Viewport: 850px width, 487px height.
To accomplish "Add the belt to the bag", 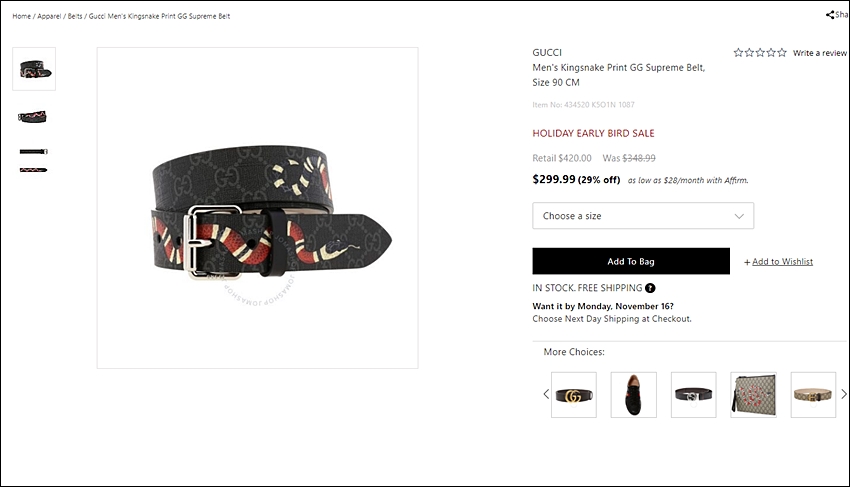I will pyautogui.click(x=631, y=261).
